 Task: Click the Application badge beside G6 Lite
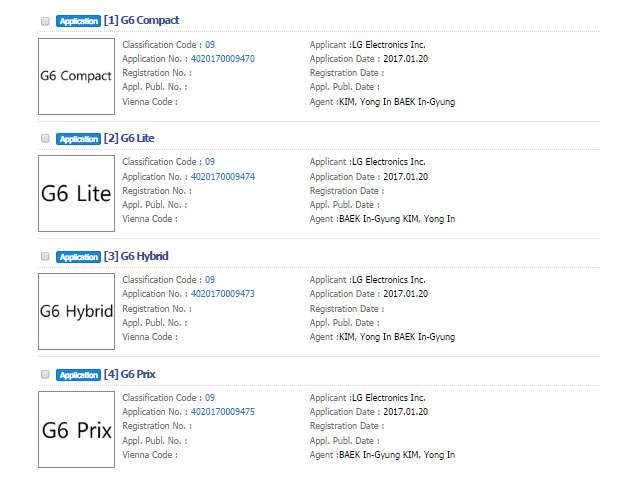pyautogui.click(x=78, y=138)
